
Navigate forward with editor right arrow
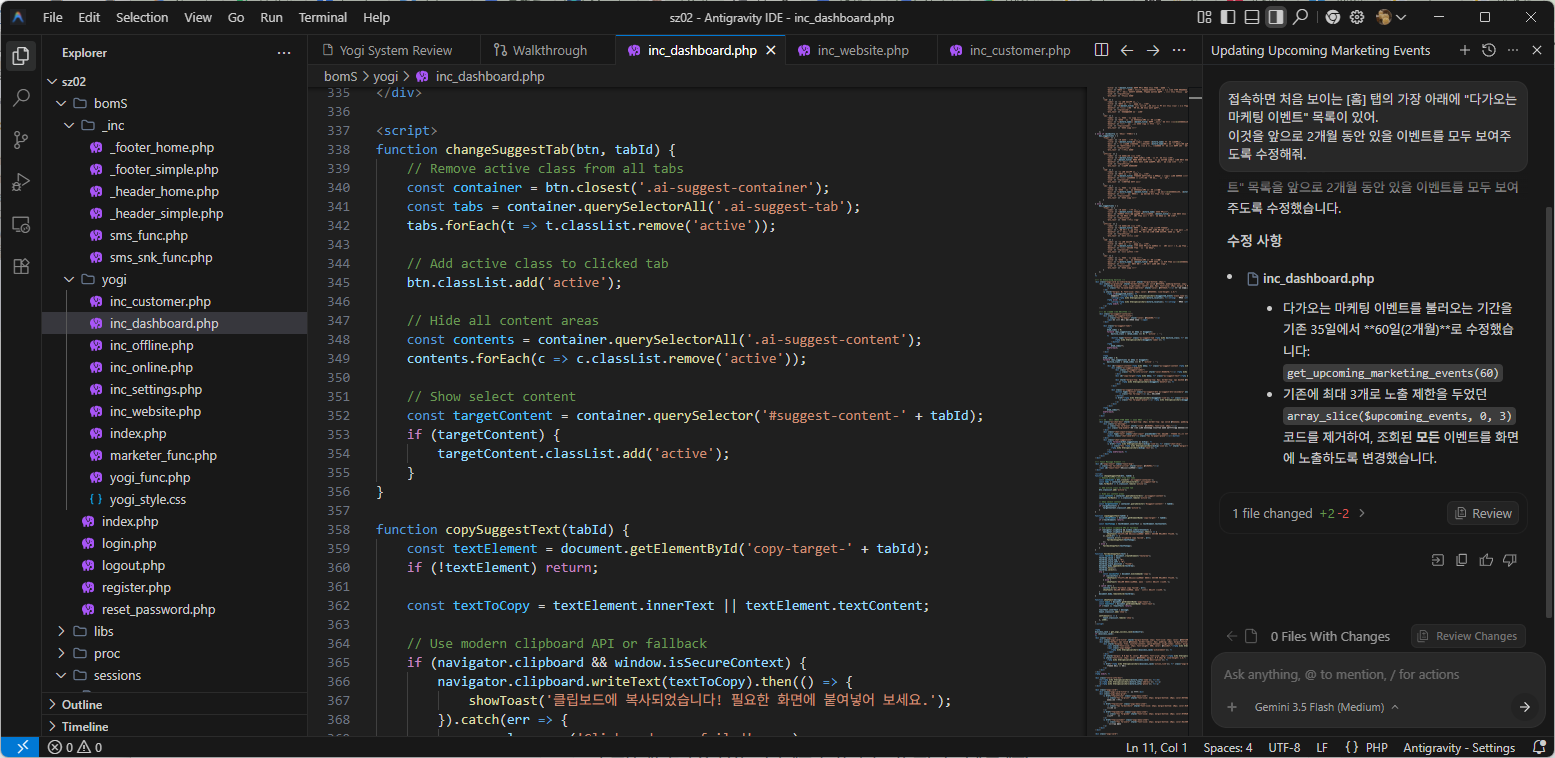pos(1153,50)
